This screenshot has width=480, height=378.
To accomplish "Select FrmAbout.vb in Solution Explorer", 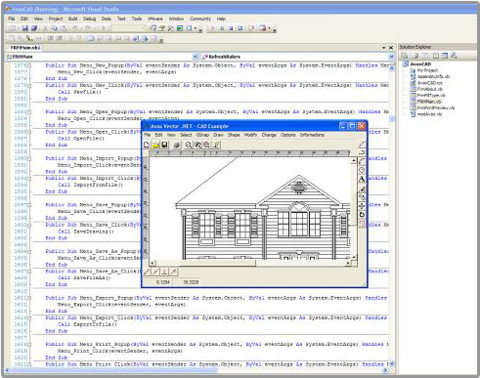I will 430,89.
